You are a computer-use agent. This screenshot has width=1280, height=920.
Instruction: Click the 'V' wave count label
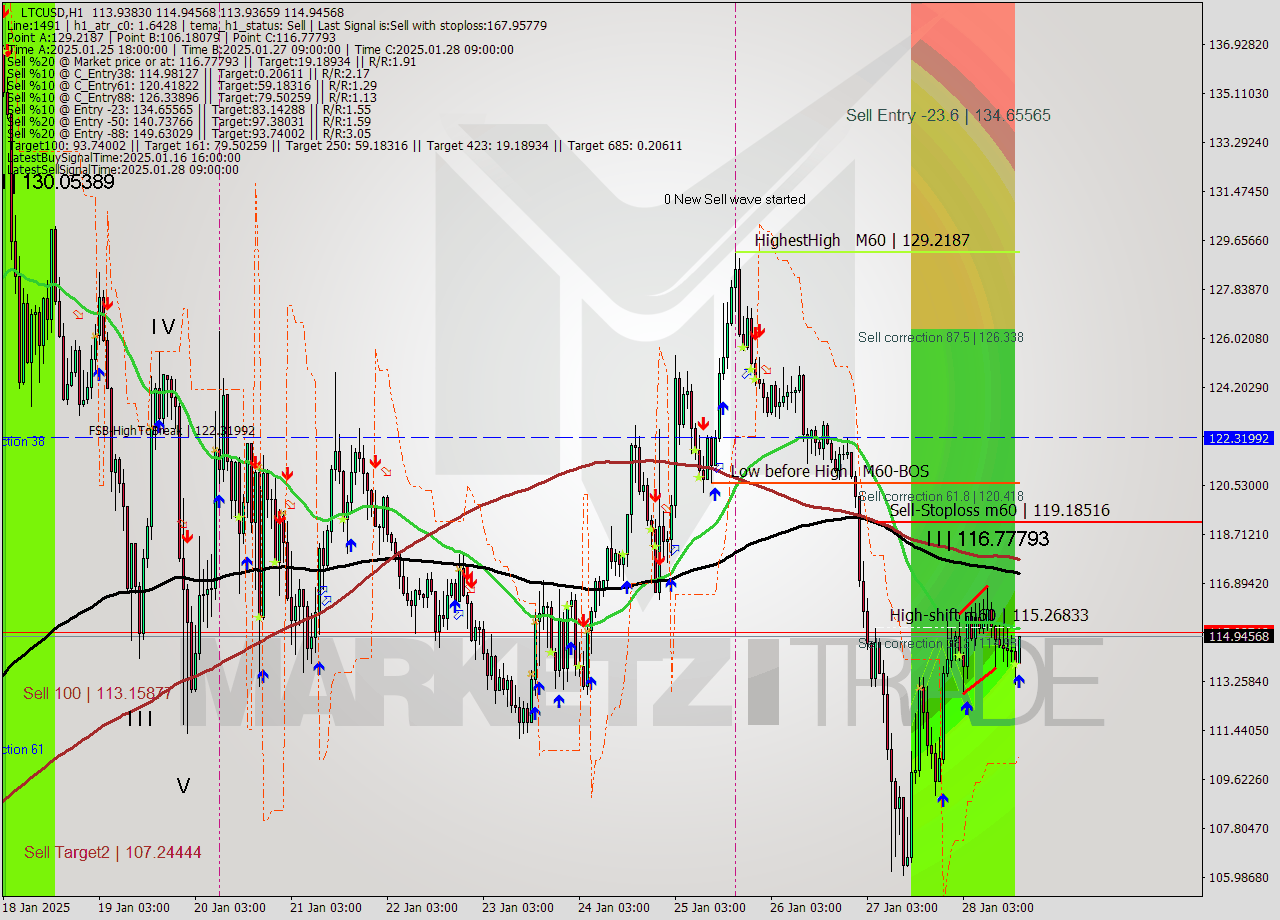183,786
